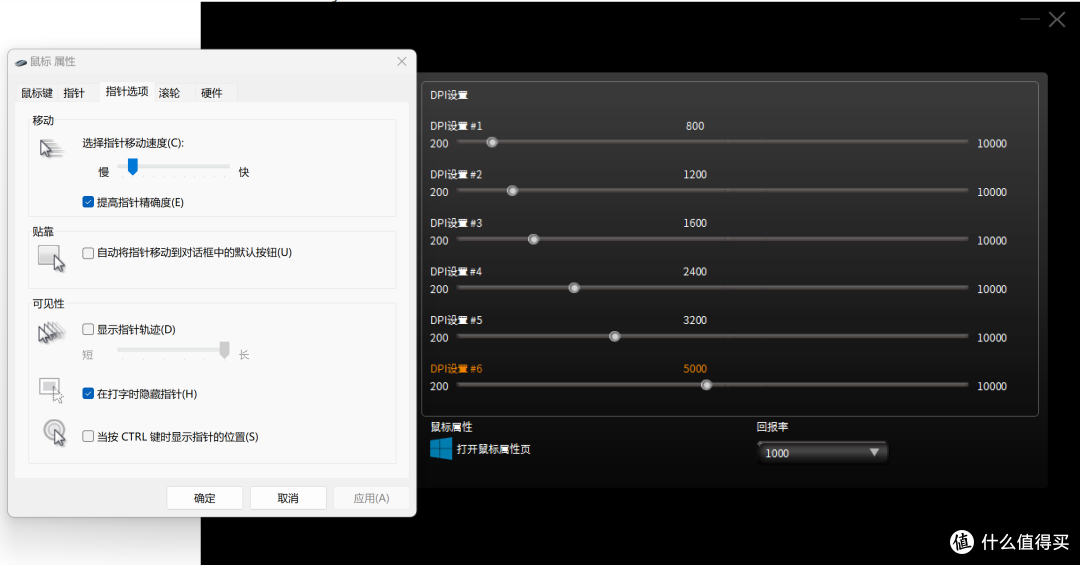Click the DPI设置 #1 slider handle
Screen dimensions: 1080x565
[492, 143]
